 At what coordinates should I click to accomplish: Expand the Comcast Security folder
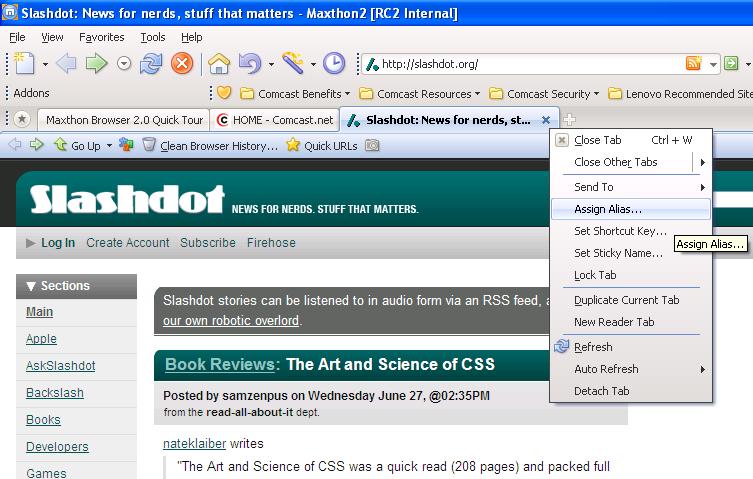click(x=544, y=94)
